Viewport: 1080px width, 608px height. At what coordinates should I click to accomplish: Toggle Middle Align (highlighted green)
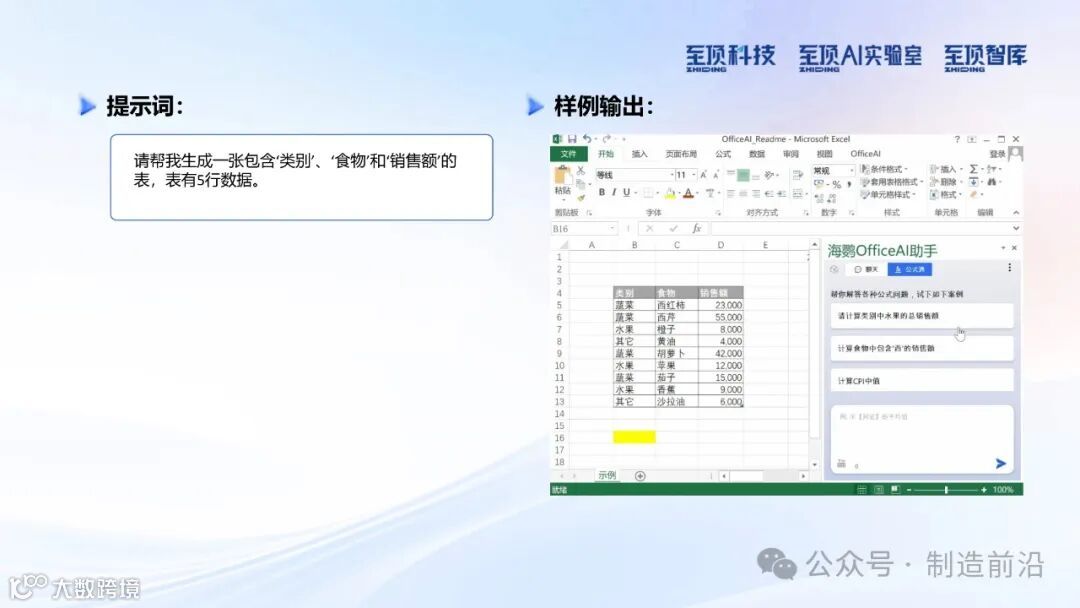point(743,175)
